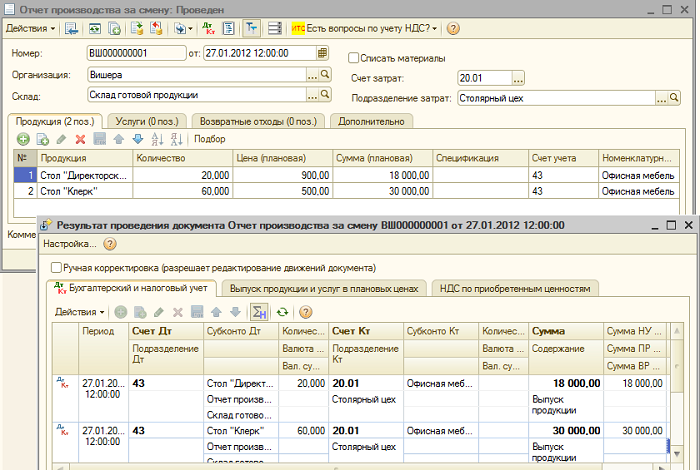The width and height of the screenshot is (700, 470).
Task: Click magnifier icon of Склад field
Action: tap(325, 95)
